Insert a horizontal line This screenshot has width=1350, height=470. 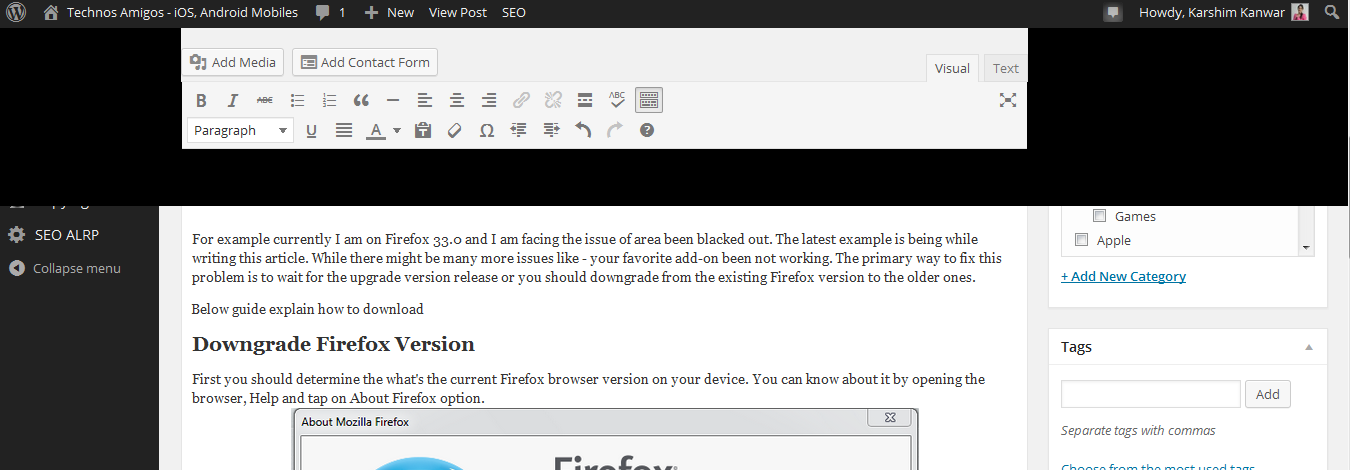(393, 100)
